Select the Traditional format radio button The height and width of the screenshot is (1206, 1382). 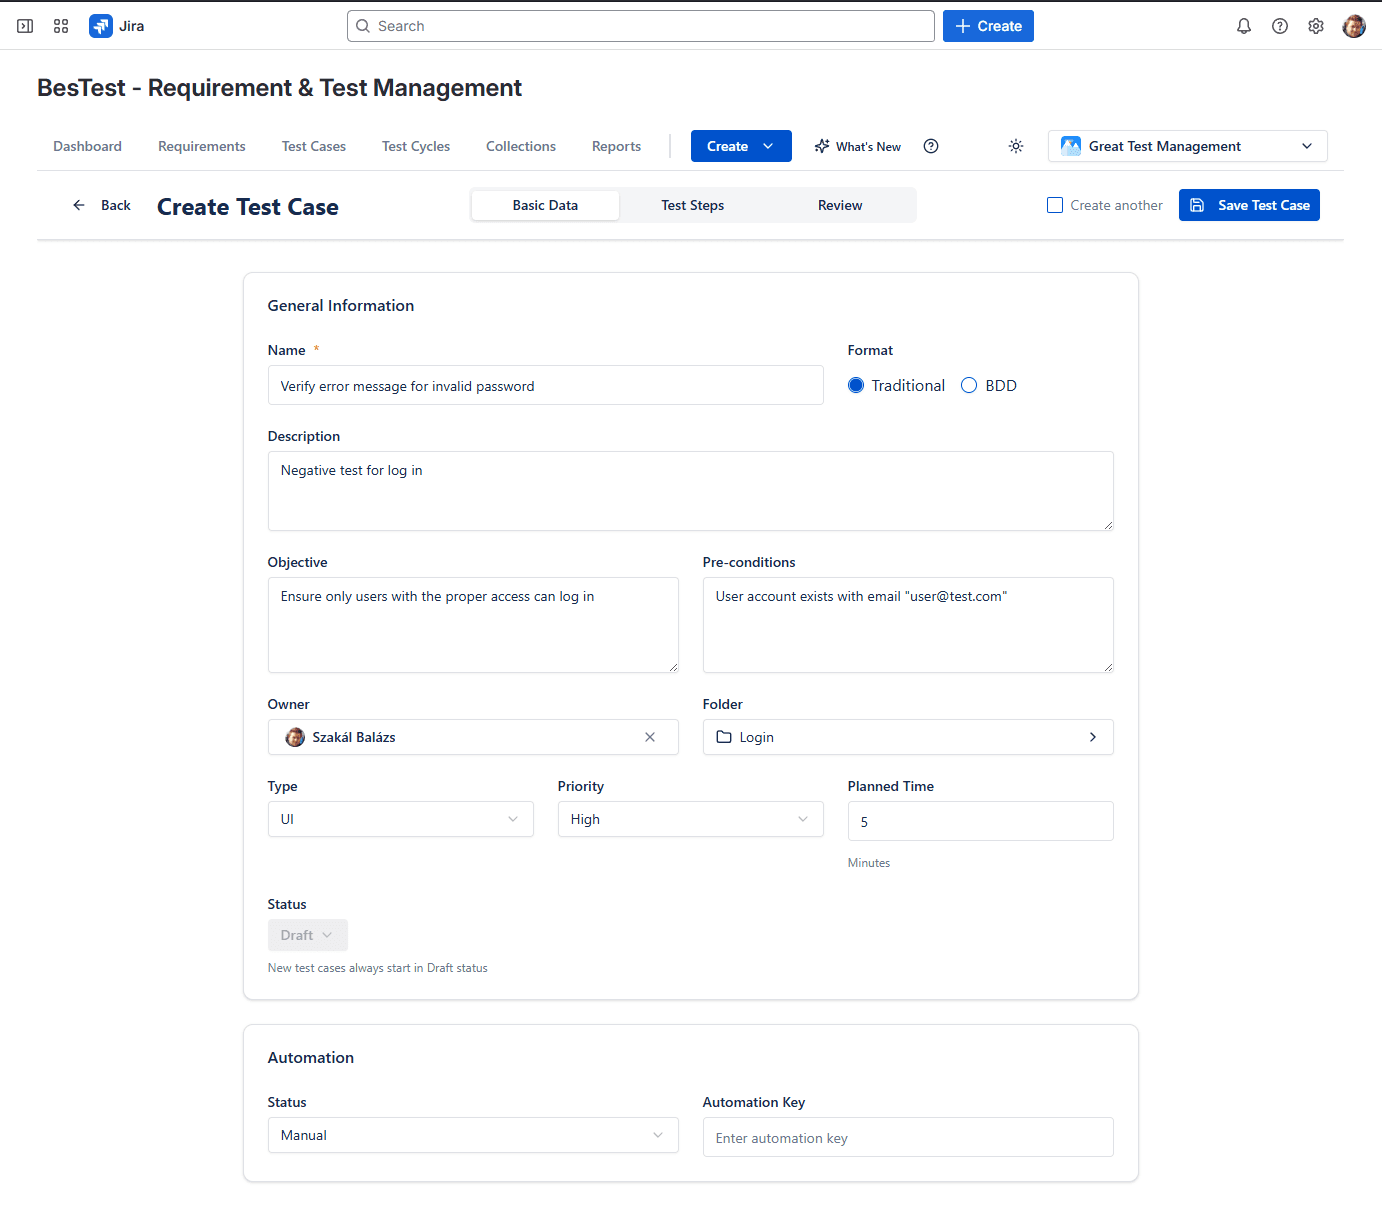pyautogui.click(x=856, y=385)
